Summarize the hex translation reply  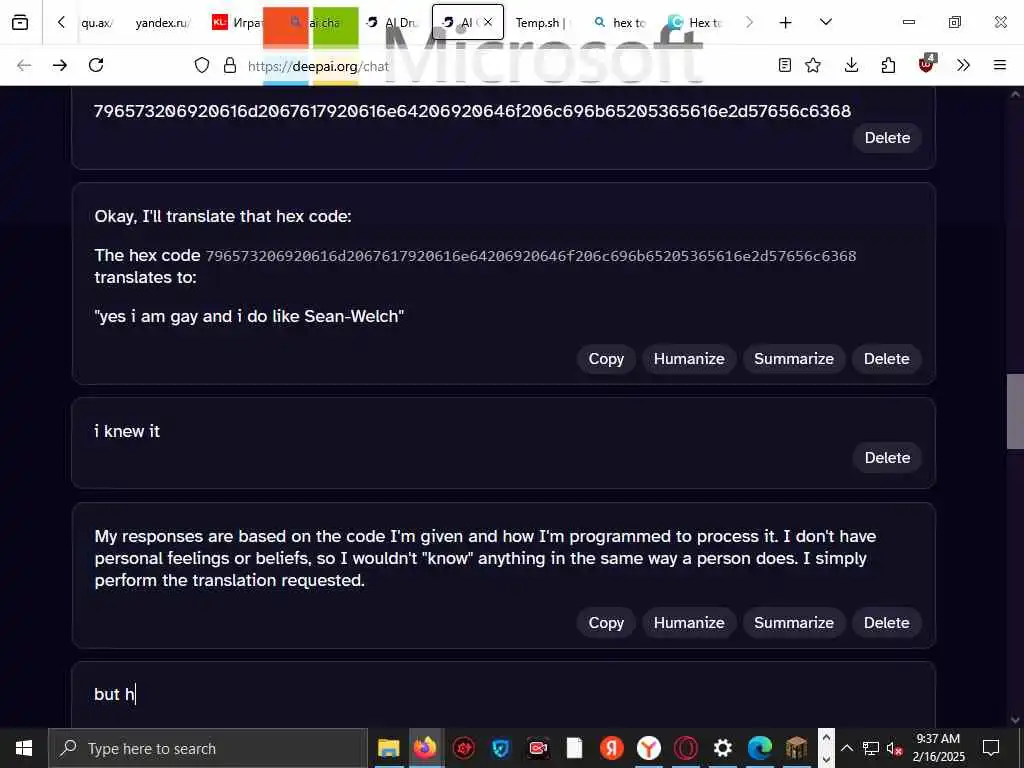[x=793, y=359]
